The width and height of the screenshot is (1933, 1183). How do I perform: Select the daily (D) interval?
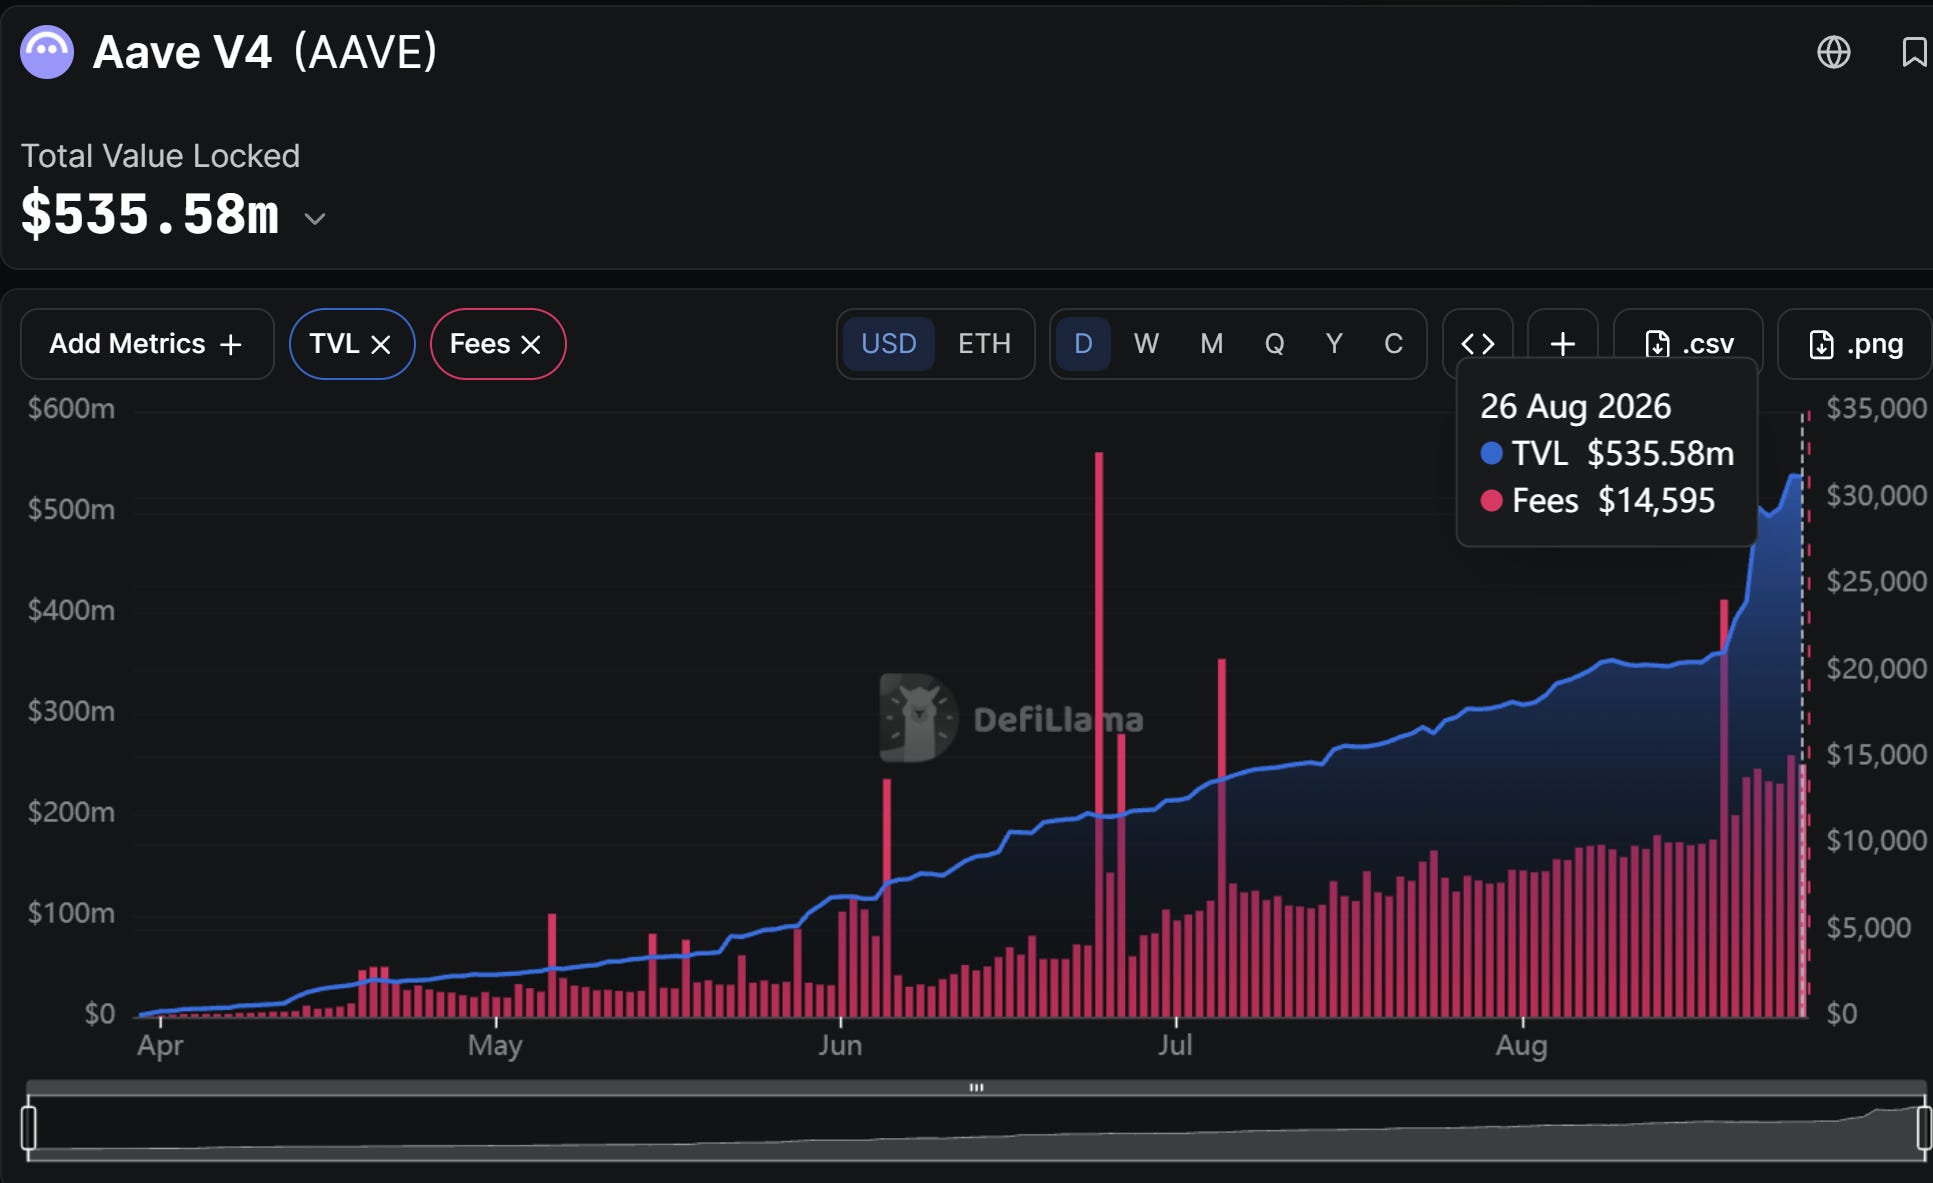[x=1083, y=344]
